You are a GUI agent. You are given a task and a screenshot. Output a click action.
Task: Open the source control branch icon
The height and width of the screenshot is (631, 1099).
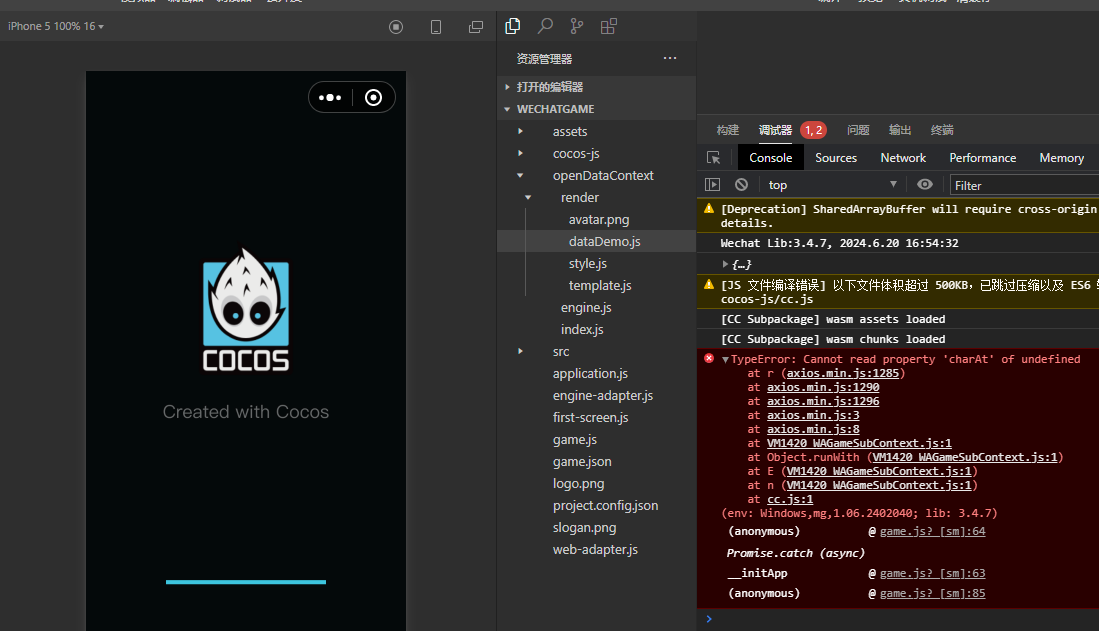(x=577, y=26)
